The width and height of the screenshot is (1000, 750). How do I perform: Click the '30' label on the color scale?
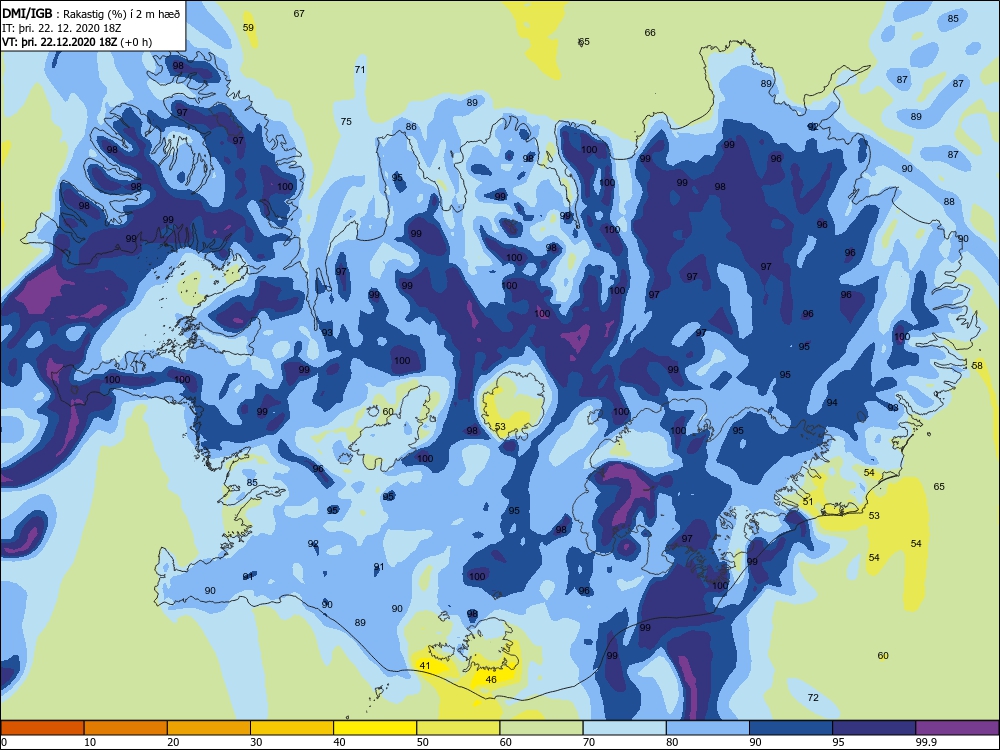click(256, 742)
